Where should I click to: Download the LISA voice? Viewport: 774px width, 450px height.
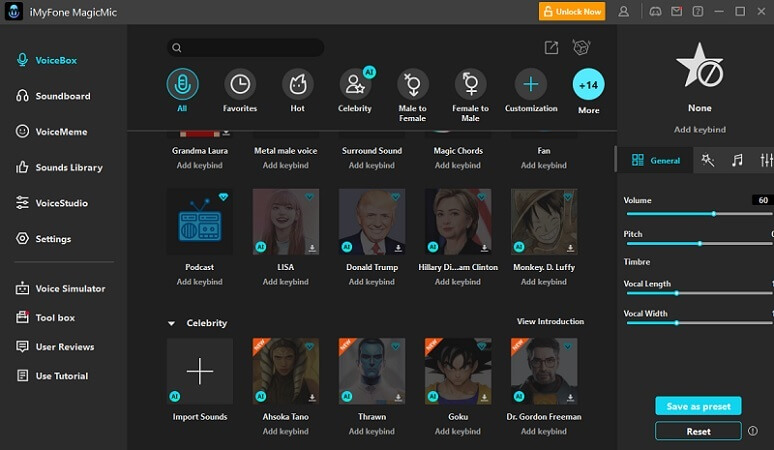point(312,248)
